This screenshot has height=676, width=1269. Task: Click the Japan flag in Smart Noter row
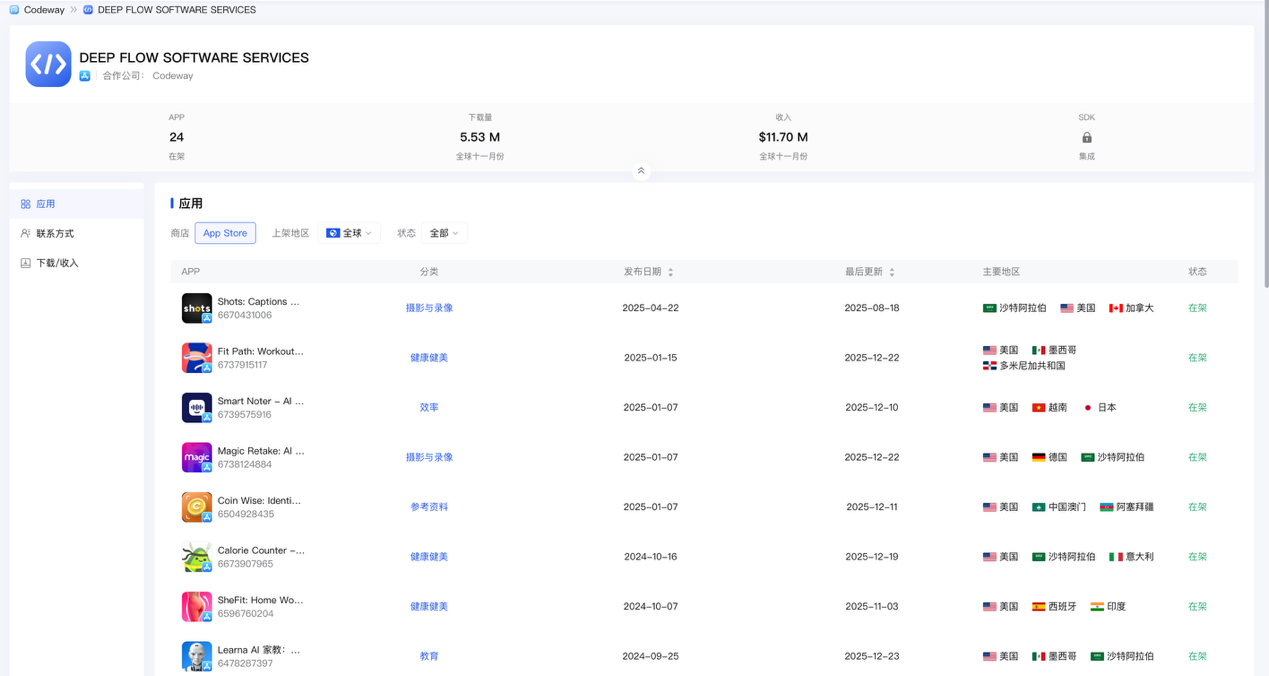tap(1088, 407)
